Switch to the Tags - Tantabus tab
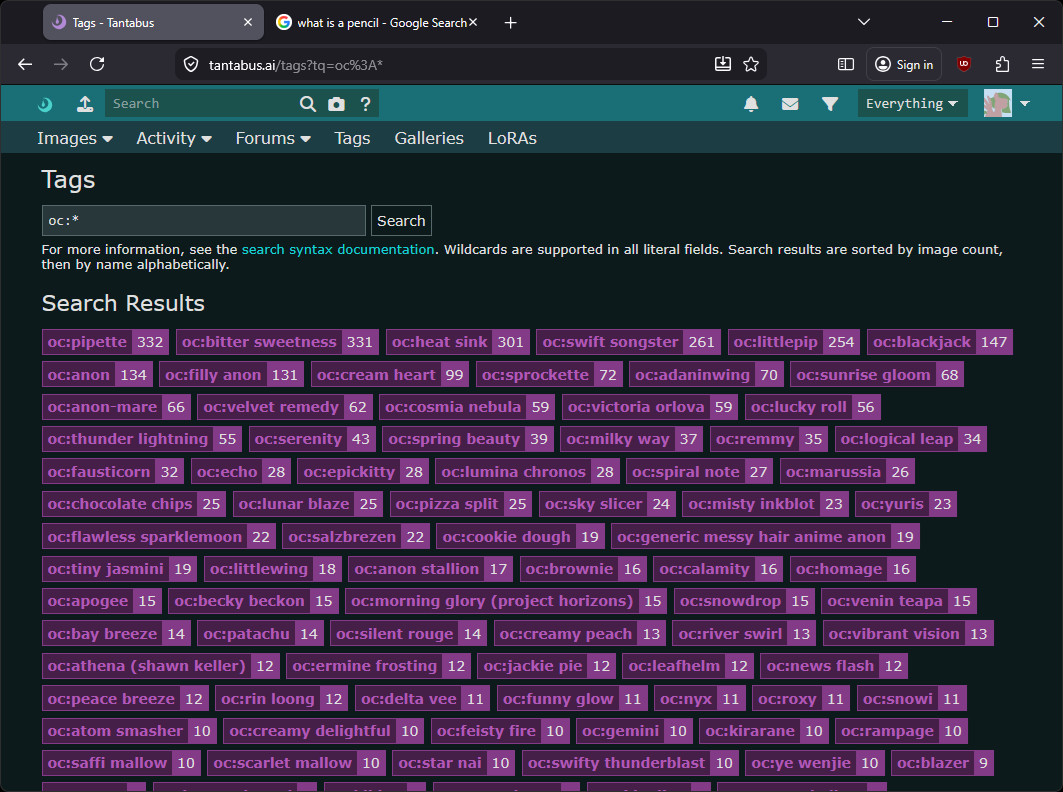The width and height of the screenshot is (1063, 792). (x=153, y=22)
